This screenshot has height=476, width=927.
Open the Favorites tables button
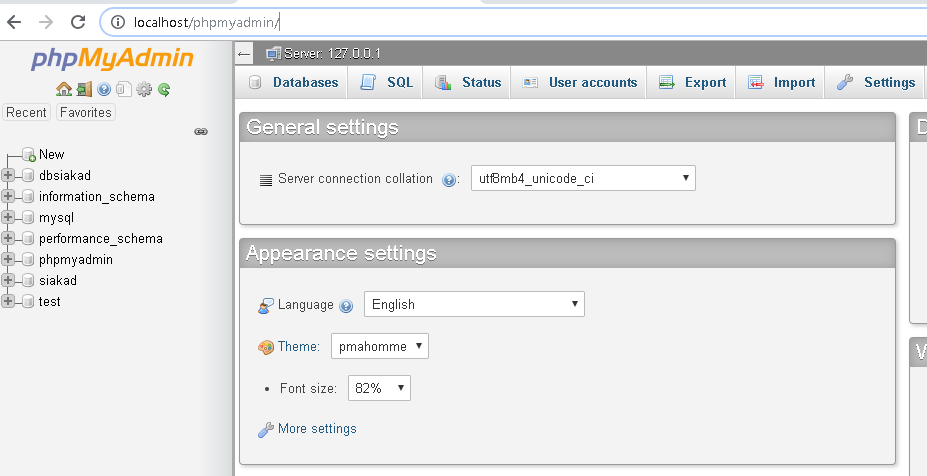tap(86, 112)
